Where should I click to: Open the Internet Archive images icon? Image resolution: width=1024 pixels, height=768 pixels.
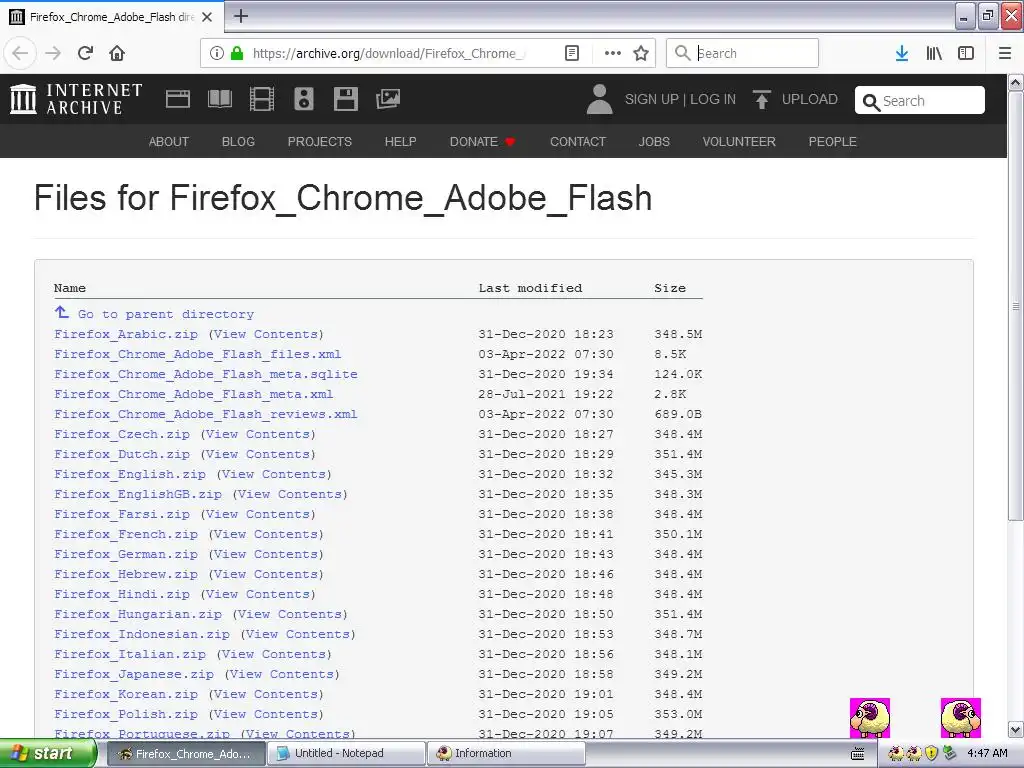tap(388, 99)
